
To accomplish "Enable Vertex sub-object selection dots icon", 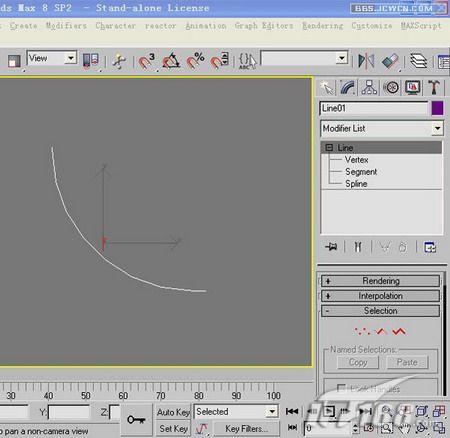I will (x=362, y=331).
